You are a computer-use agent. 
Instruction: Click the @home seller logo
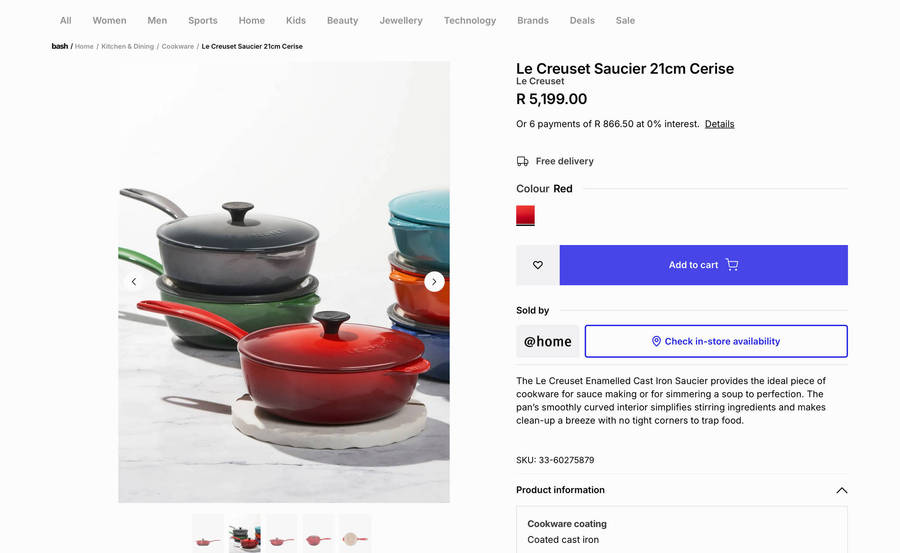click(548, 341)
